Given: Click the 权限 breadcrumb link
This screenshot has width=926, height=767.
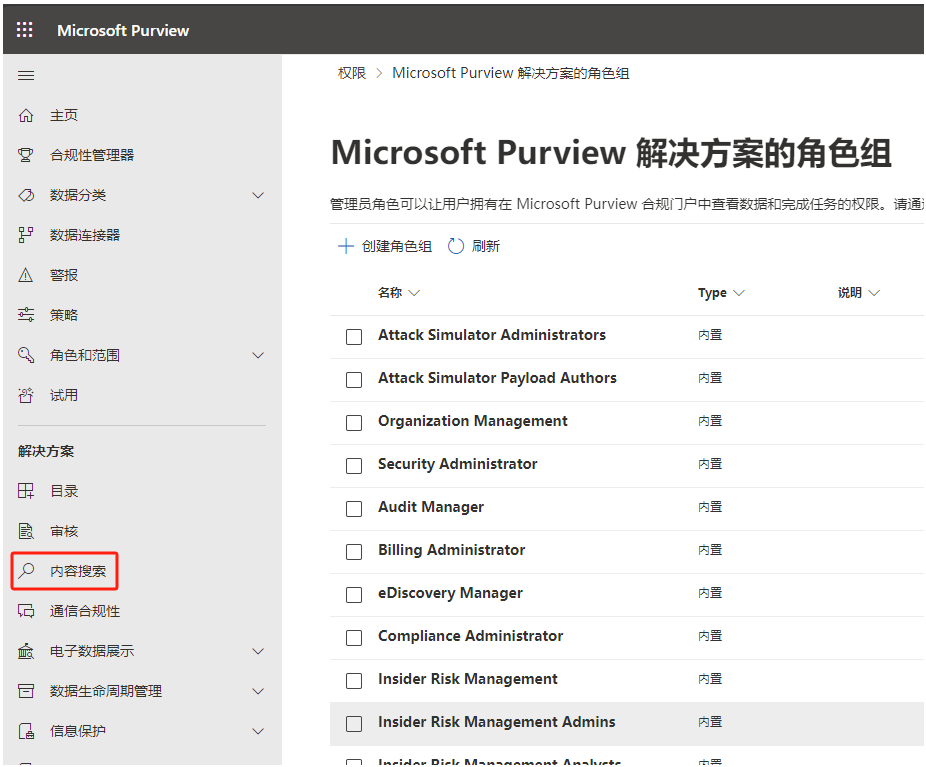Looking at the screenshot, I should pos(352,73).
